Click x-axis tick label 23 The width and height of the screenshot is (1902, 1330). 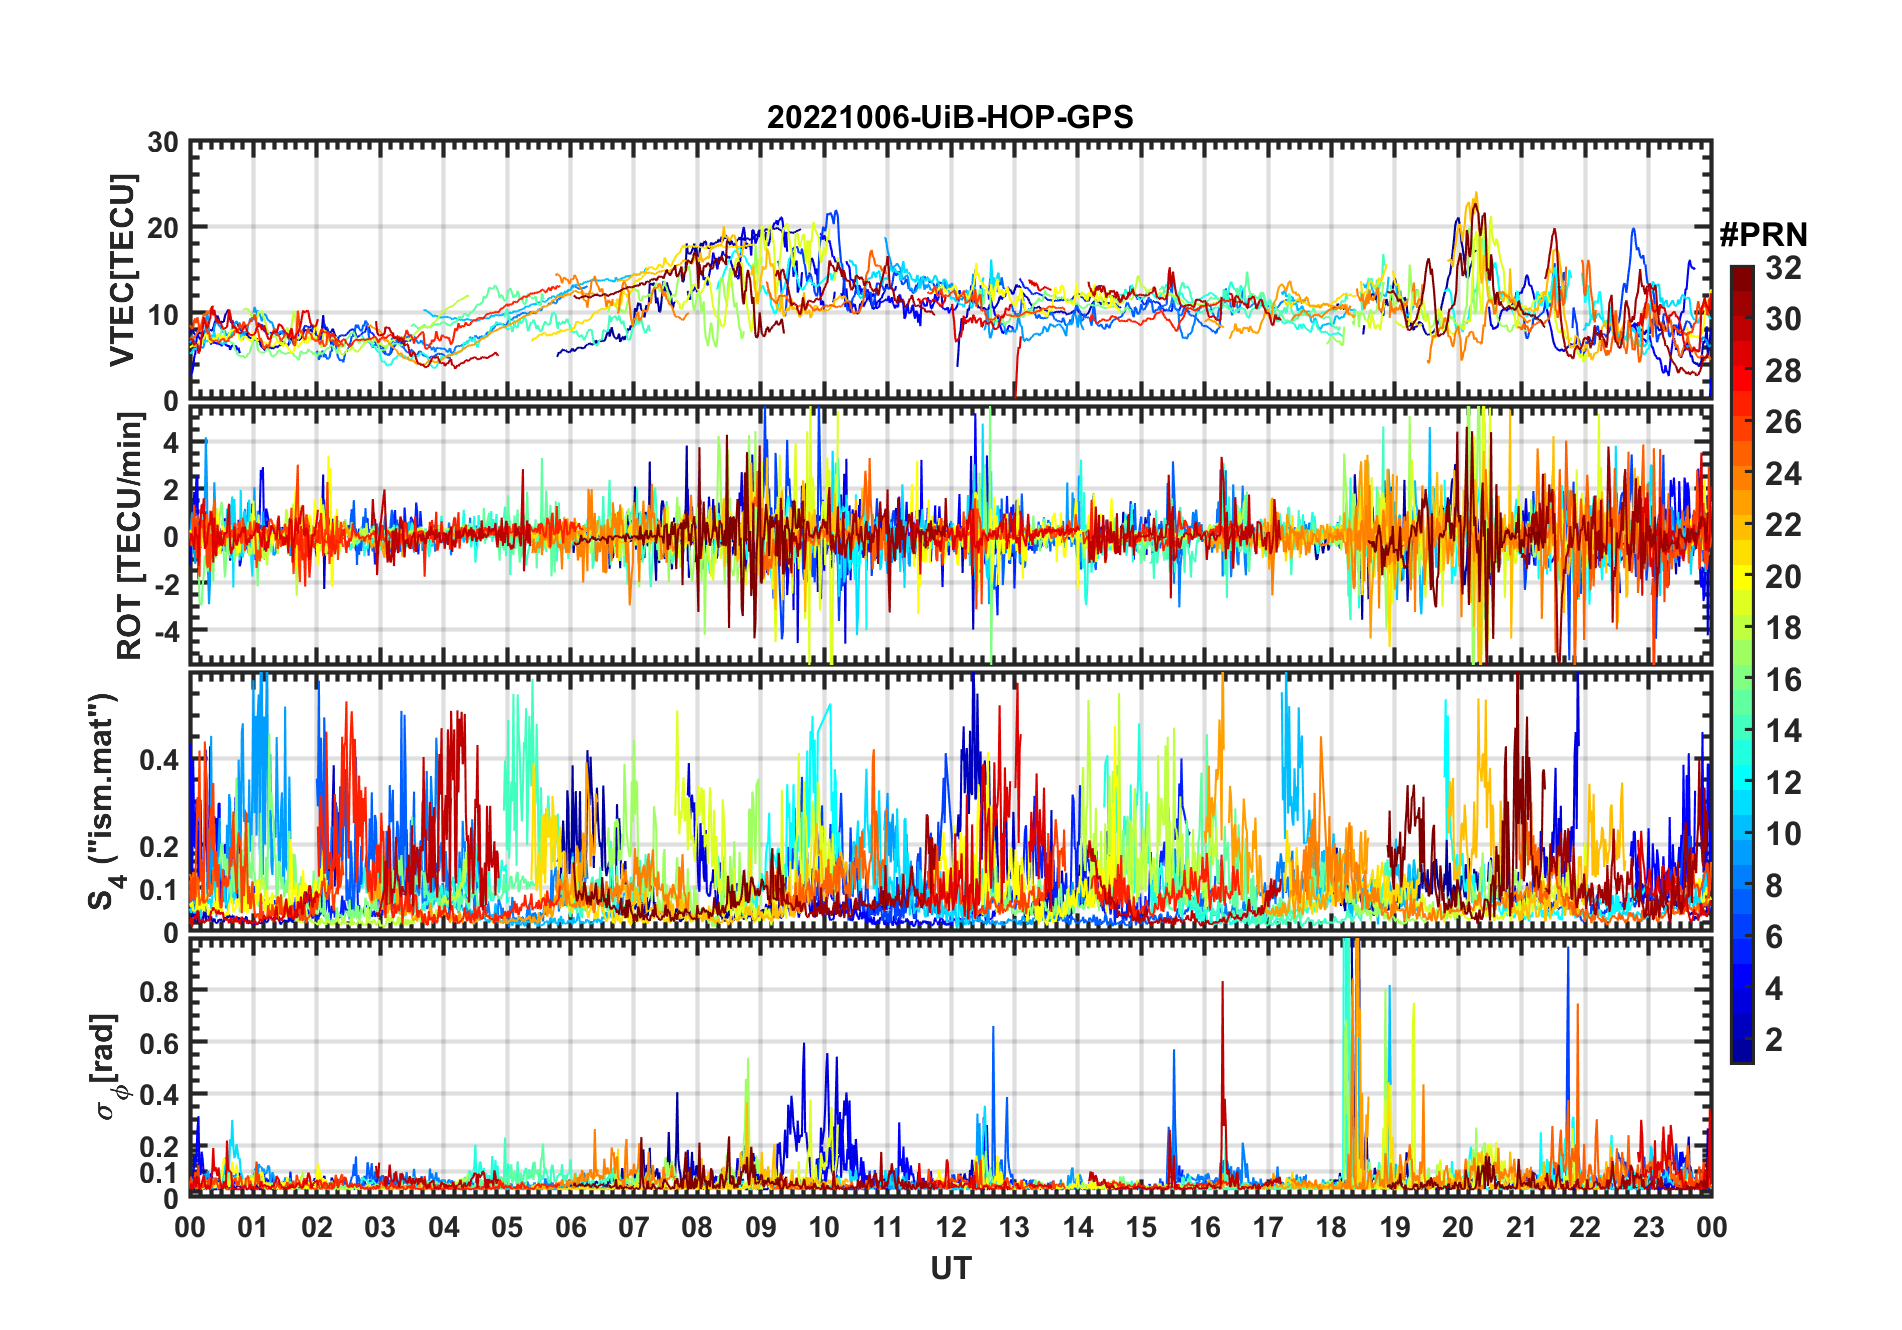coord(1648,1228)
